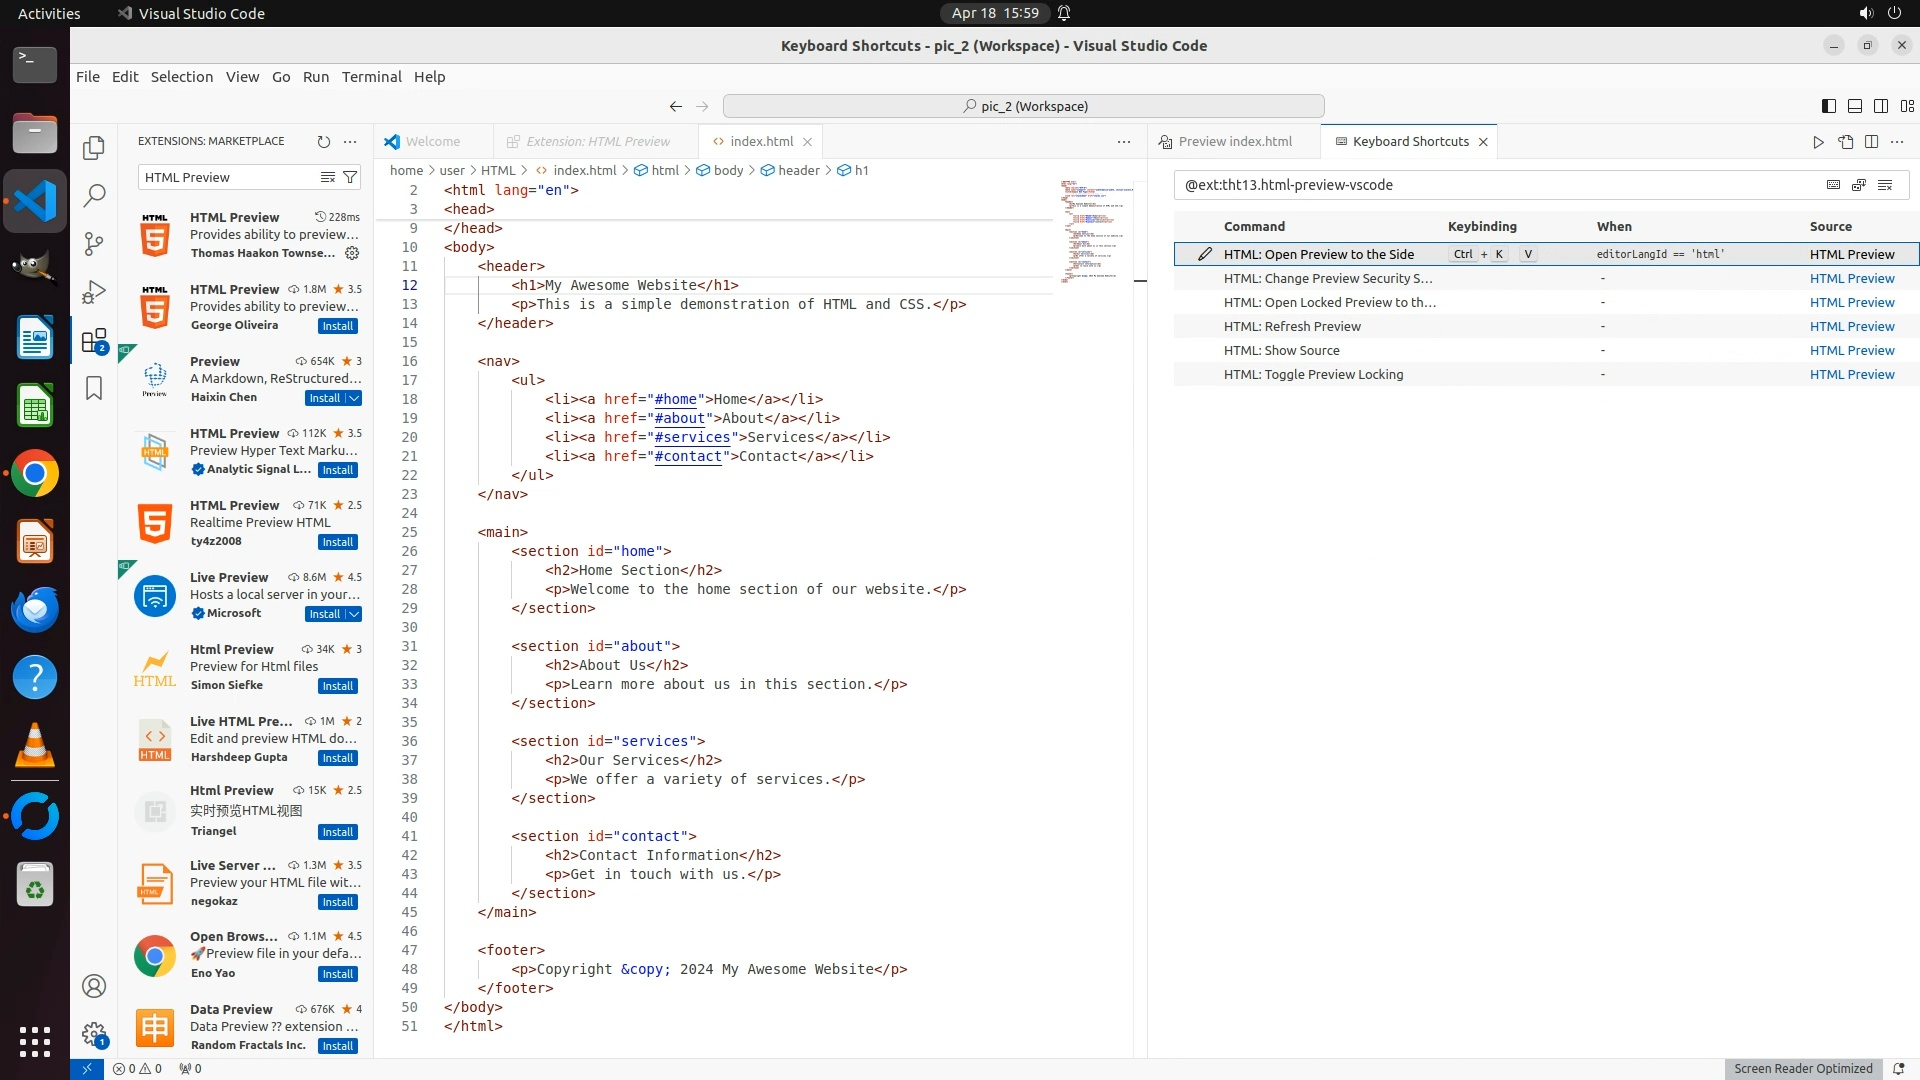
Task: Click the code minimap overview
Action: pos(1095,232)
